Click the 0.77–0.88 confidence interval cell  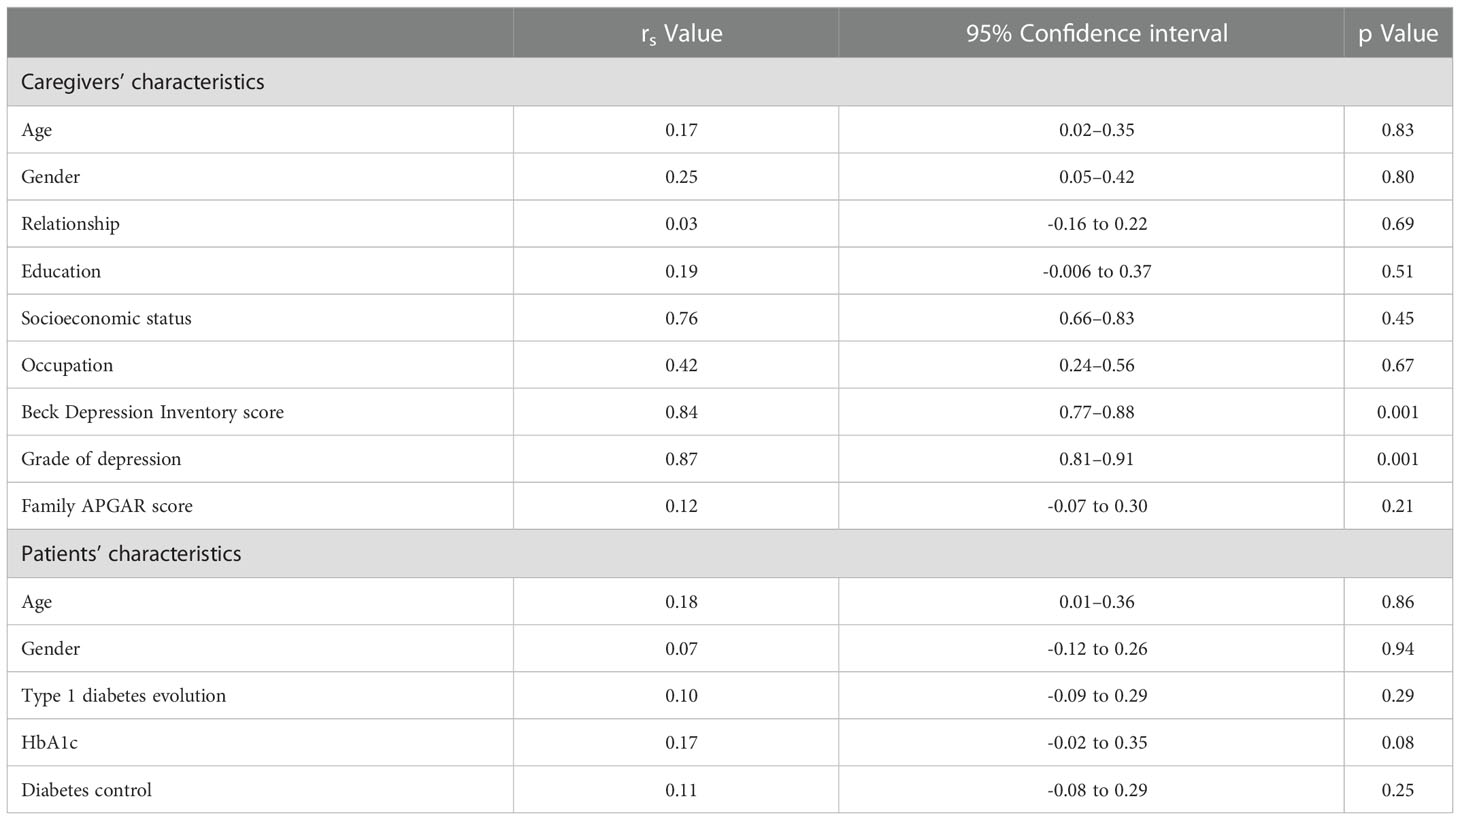(x=1097, y=412)
